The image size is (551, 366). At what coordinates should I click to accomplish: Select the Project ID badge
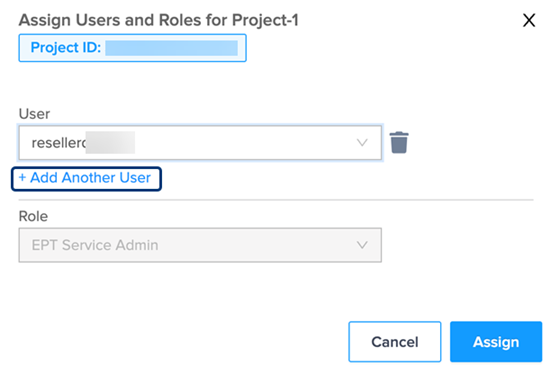pyautogui.click(x=132, y=48)
